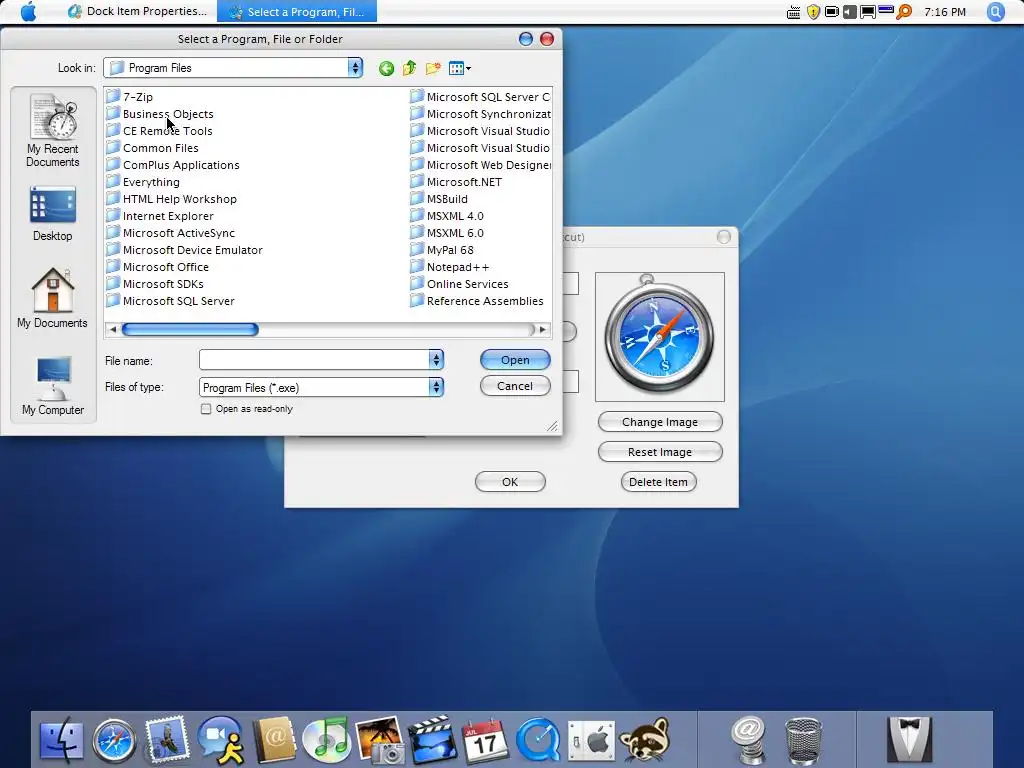Select the Everything folder
This screenshot has width=1024, height=768.
143,182
